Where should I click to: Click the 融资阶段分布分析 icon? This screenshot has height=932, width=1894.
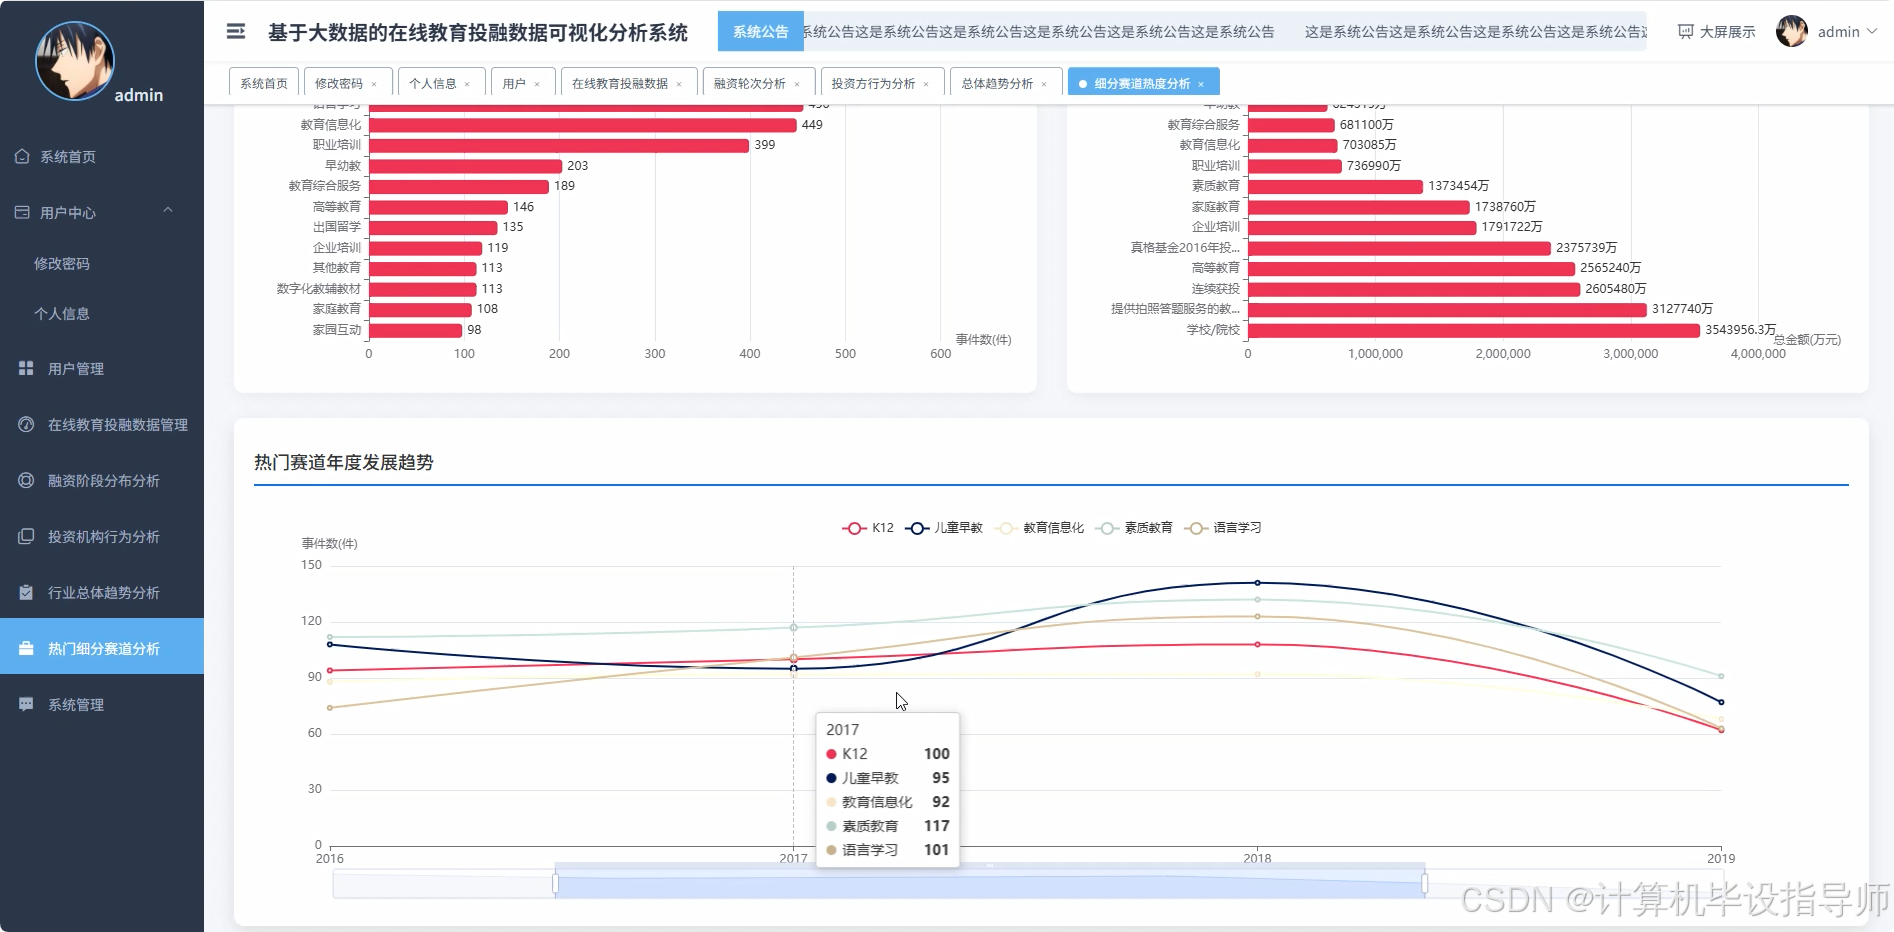pyautogui.click(x=26, y=481)
